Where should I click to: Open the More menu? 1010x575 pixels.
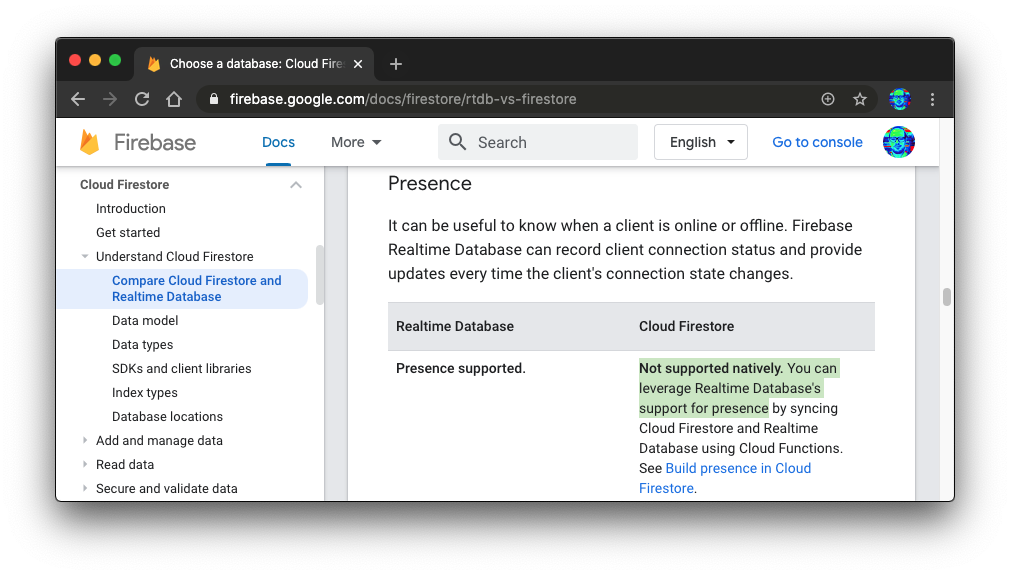tap(356, 142)
